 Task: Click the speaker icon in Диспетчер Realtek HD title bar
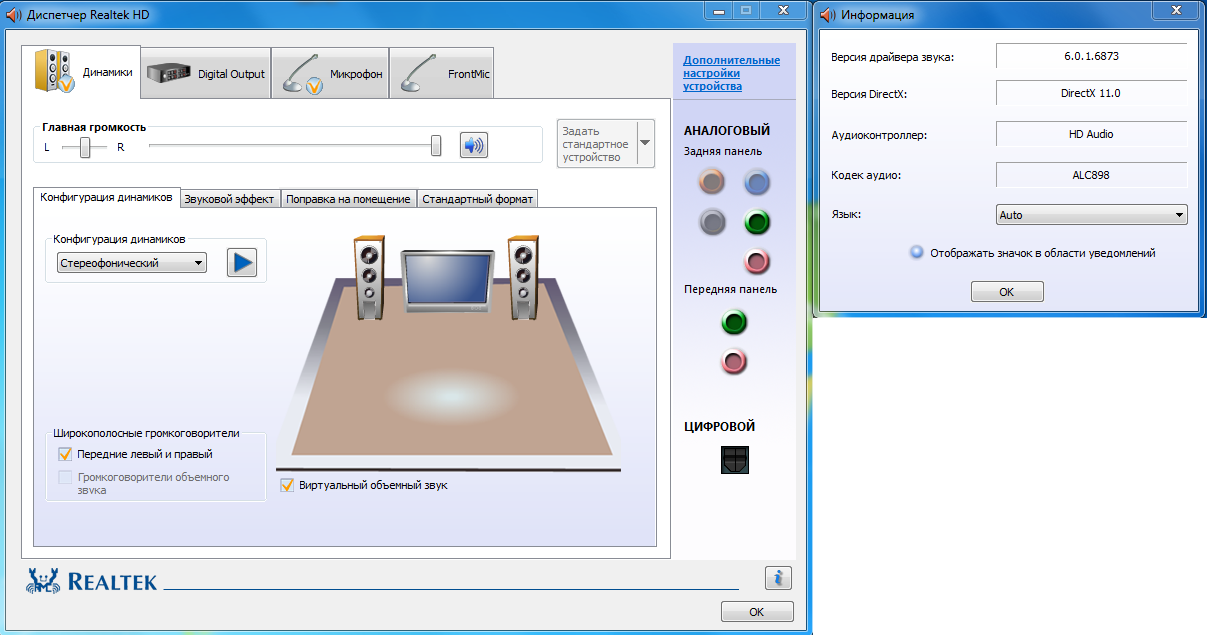click(x=14, y=15)
